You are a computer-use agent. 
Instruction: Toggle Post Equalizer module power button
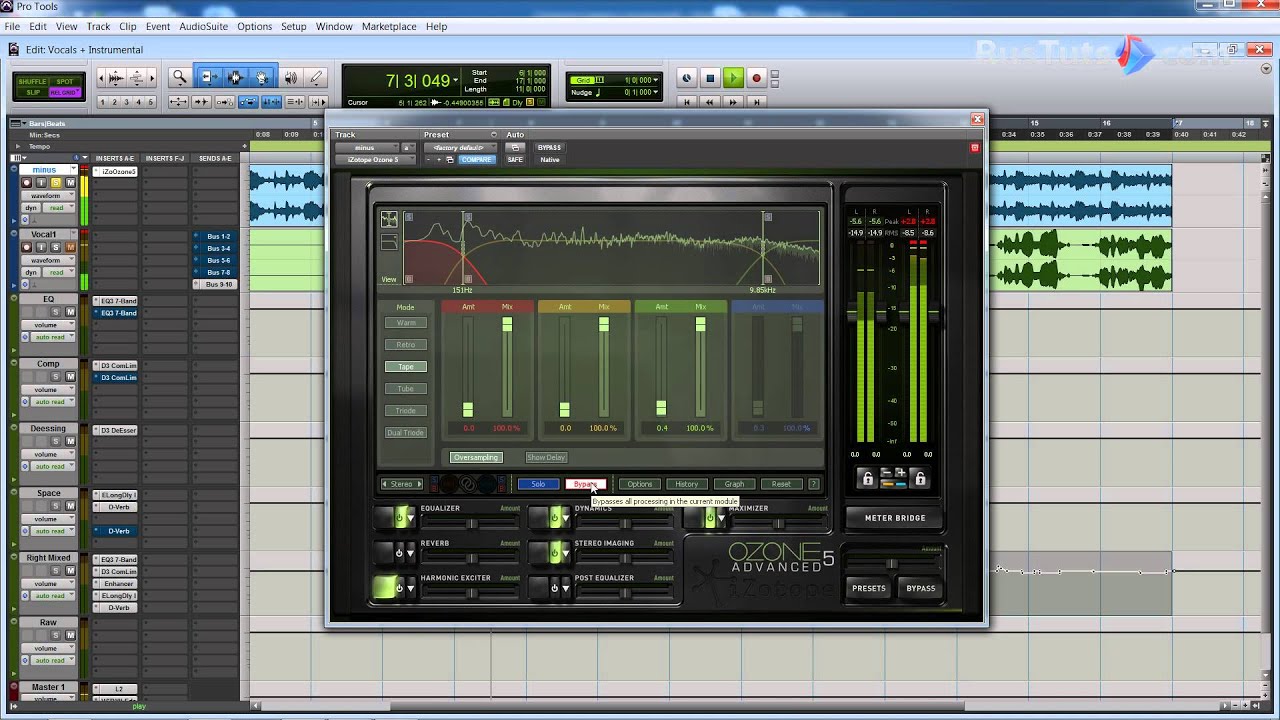click(553, 587)
